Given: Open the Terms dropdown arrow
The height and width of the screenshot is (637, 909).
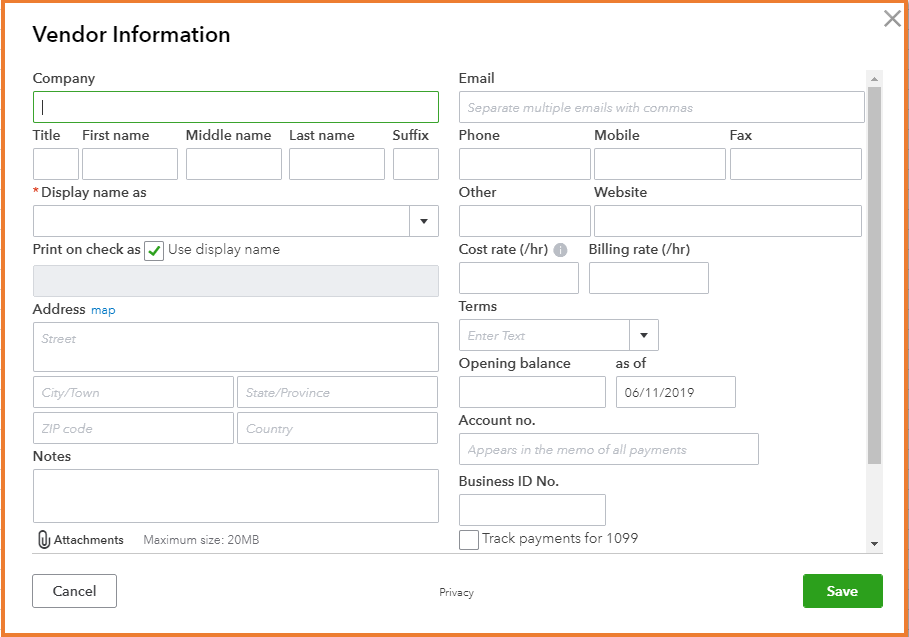Looking at the screenshot, I should click(643, 335).
